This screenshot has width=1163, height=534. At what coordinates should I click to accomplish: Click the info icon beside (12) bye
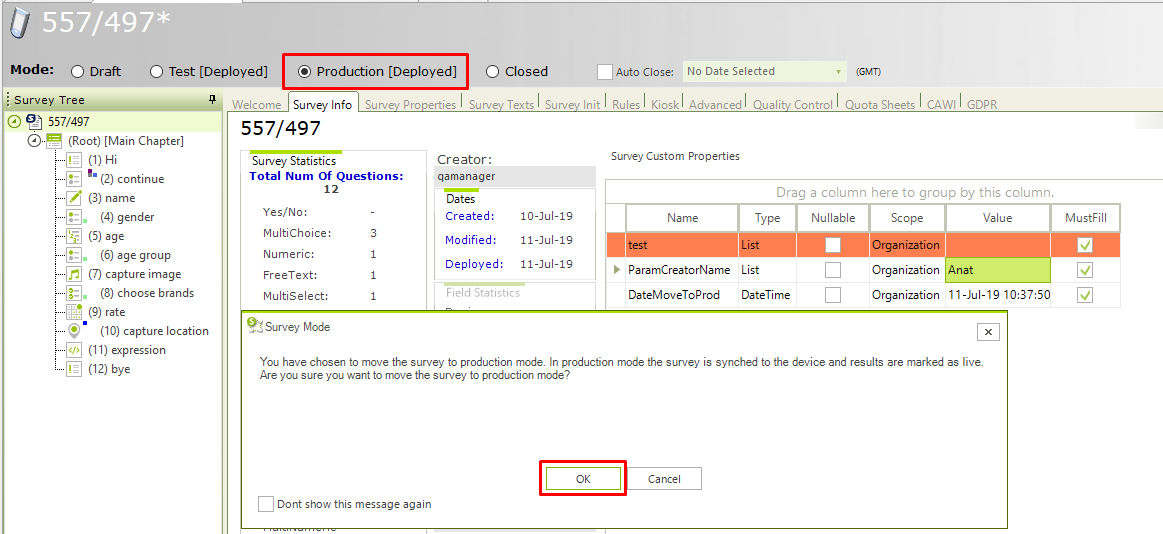tap(73, 369)
